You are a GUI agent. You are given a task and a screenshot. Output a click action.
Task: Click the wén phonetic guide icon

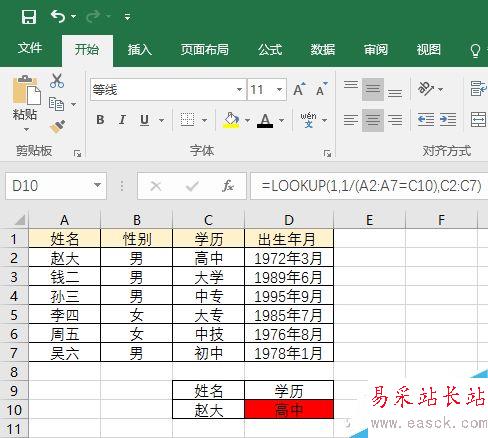click(308, 120)
